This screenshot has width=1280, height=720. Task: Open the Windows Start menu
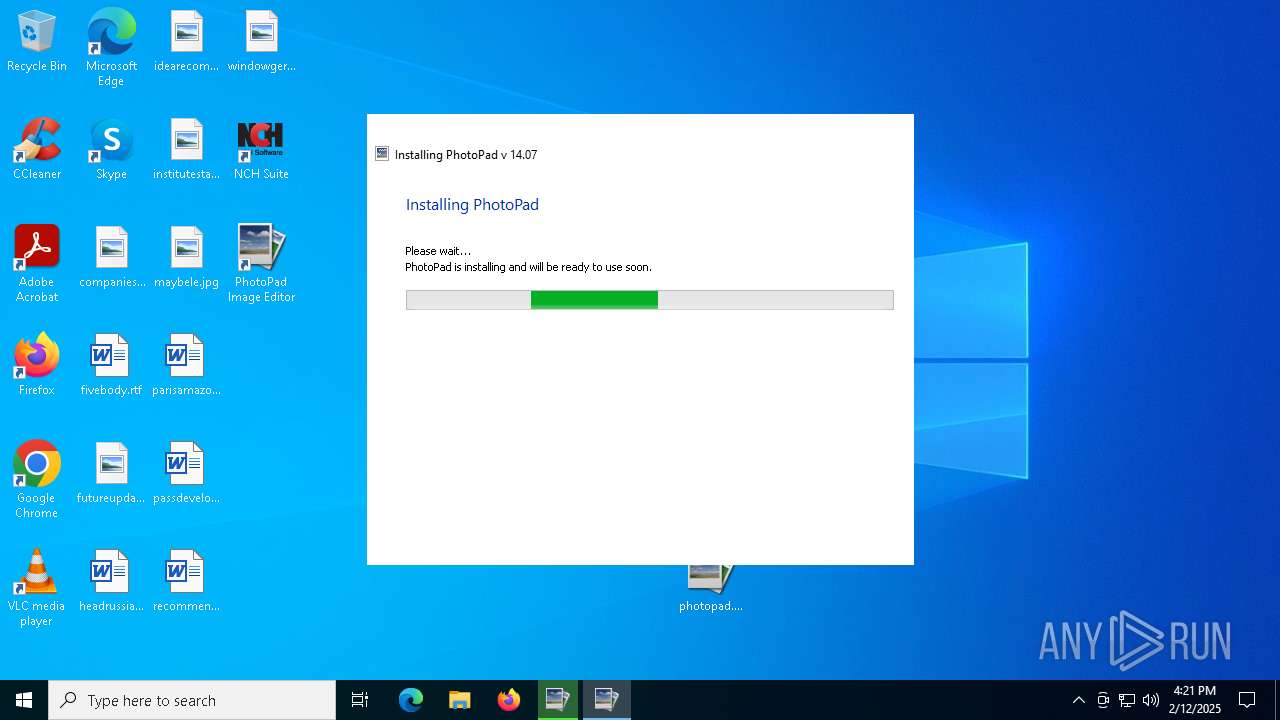24,700
